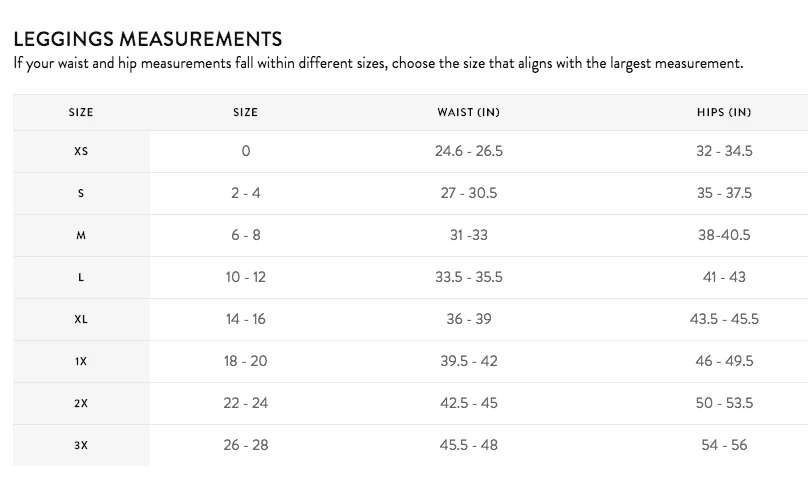Select the 1X size row label
Viewport: 808px width, 493px height.
81,362
